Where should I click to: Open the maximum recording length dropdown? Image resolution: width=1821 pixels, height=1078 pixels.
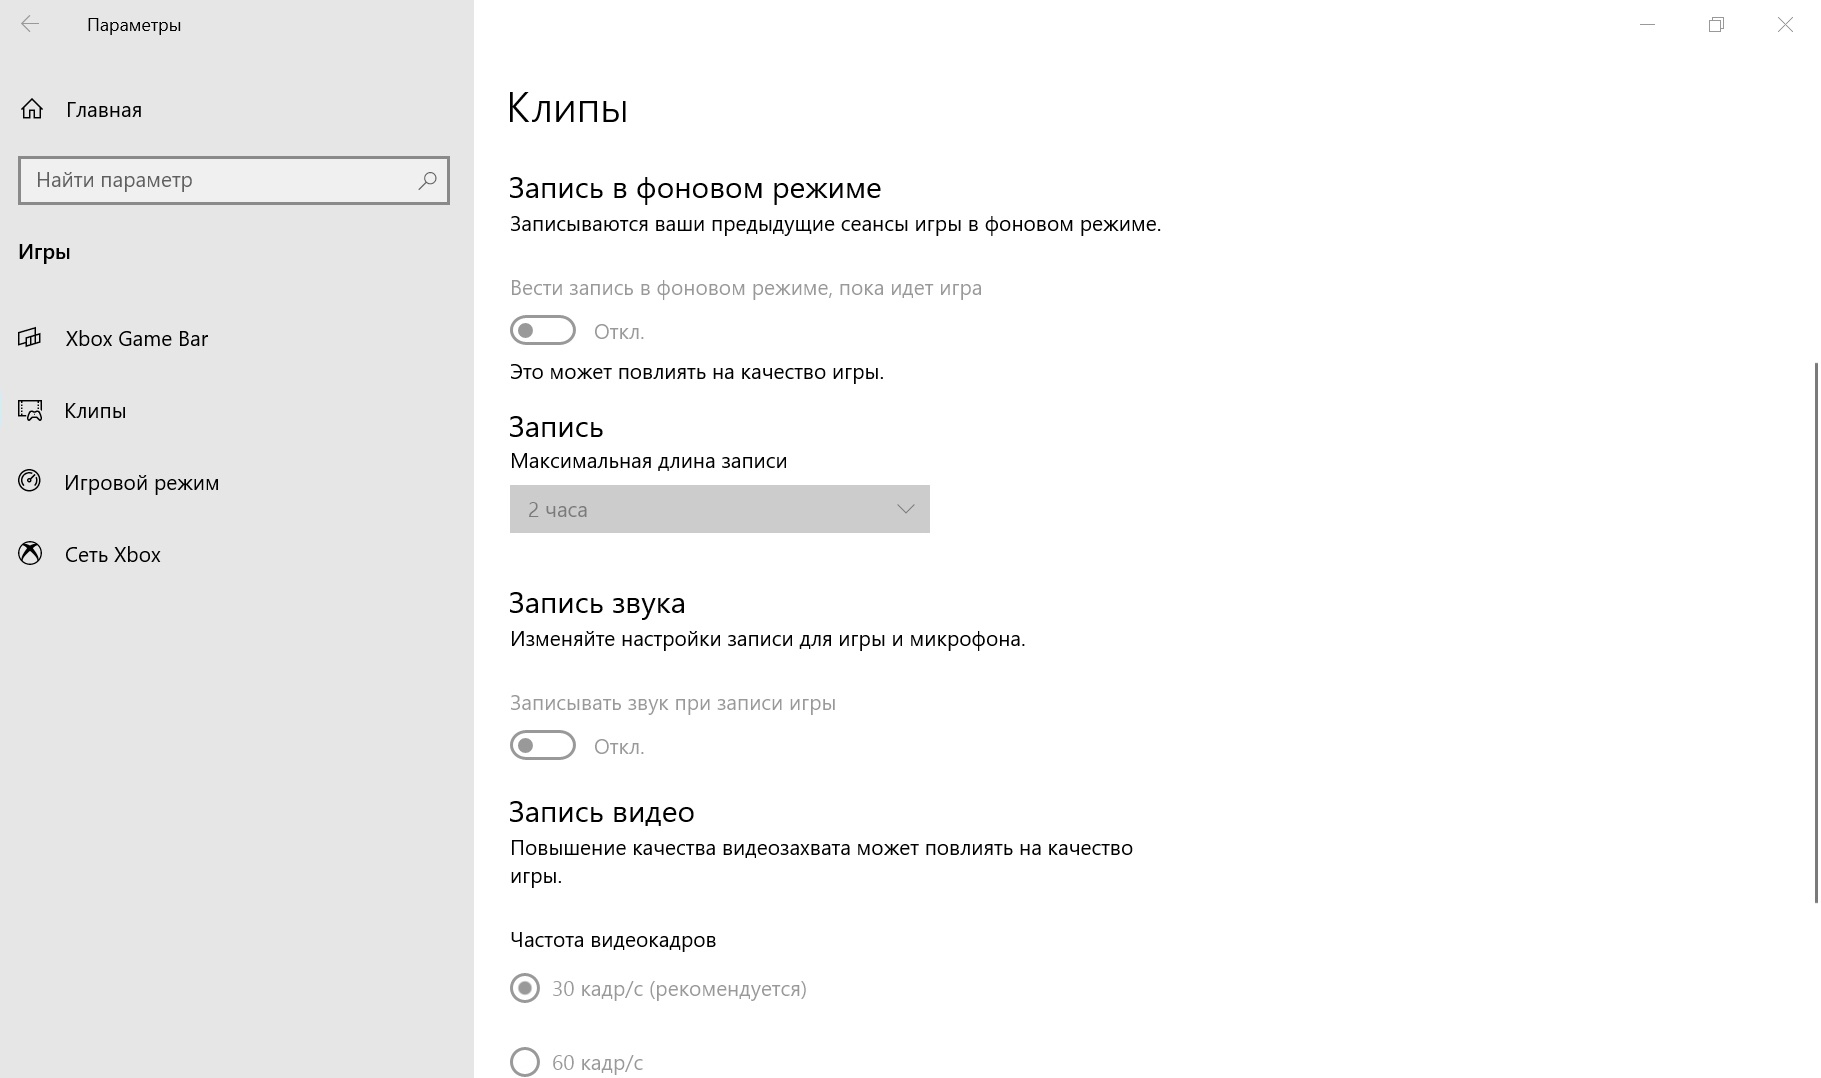click(720, 509)
